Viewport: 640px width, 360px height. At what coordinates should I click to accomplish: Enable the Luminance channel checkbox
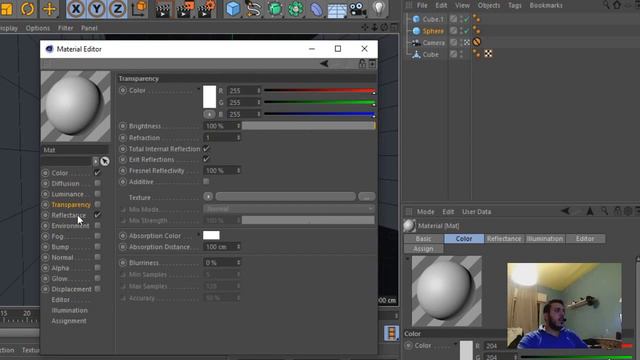(x=98, y=194)
